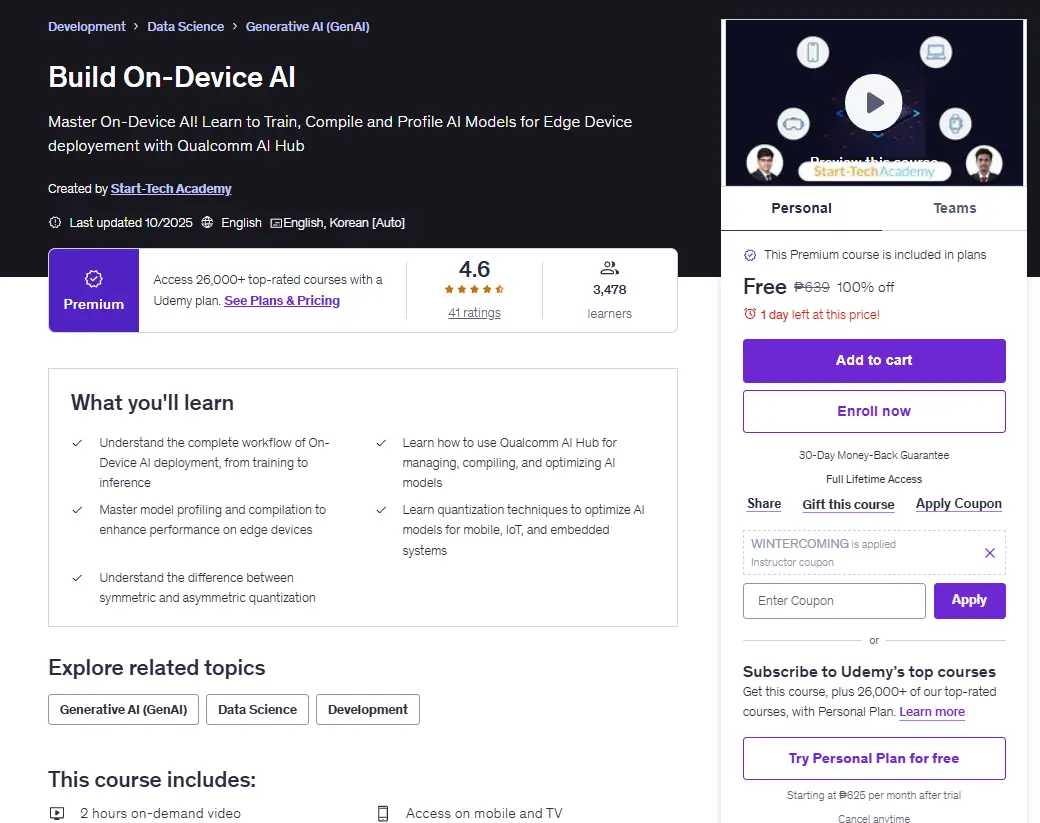
Task: Focus the Enter Coupon input field
Action: [834, 601]
